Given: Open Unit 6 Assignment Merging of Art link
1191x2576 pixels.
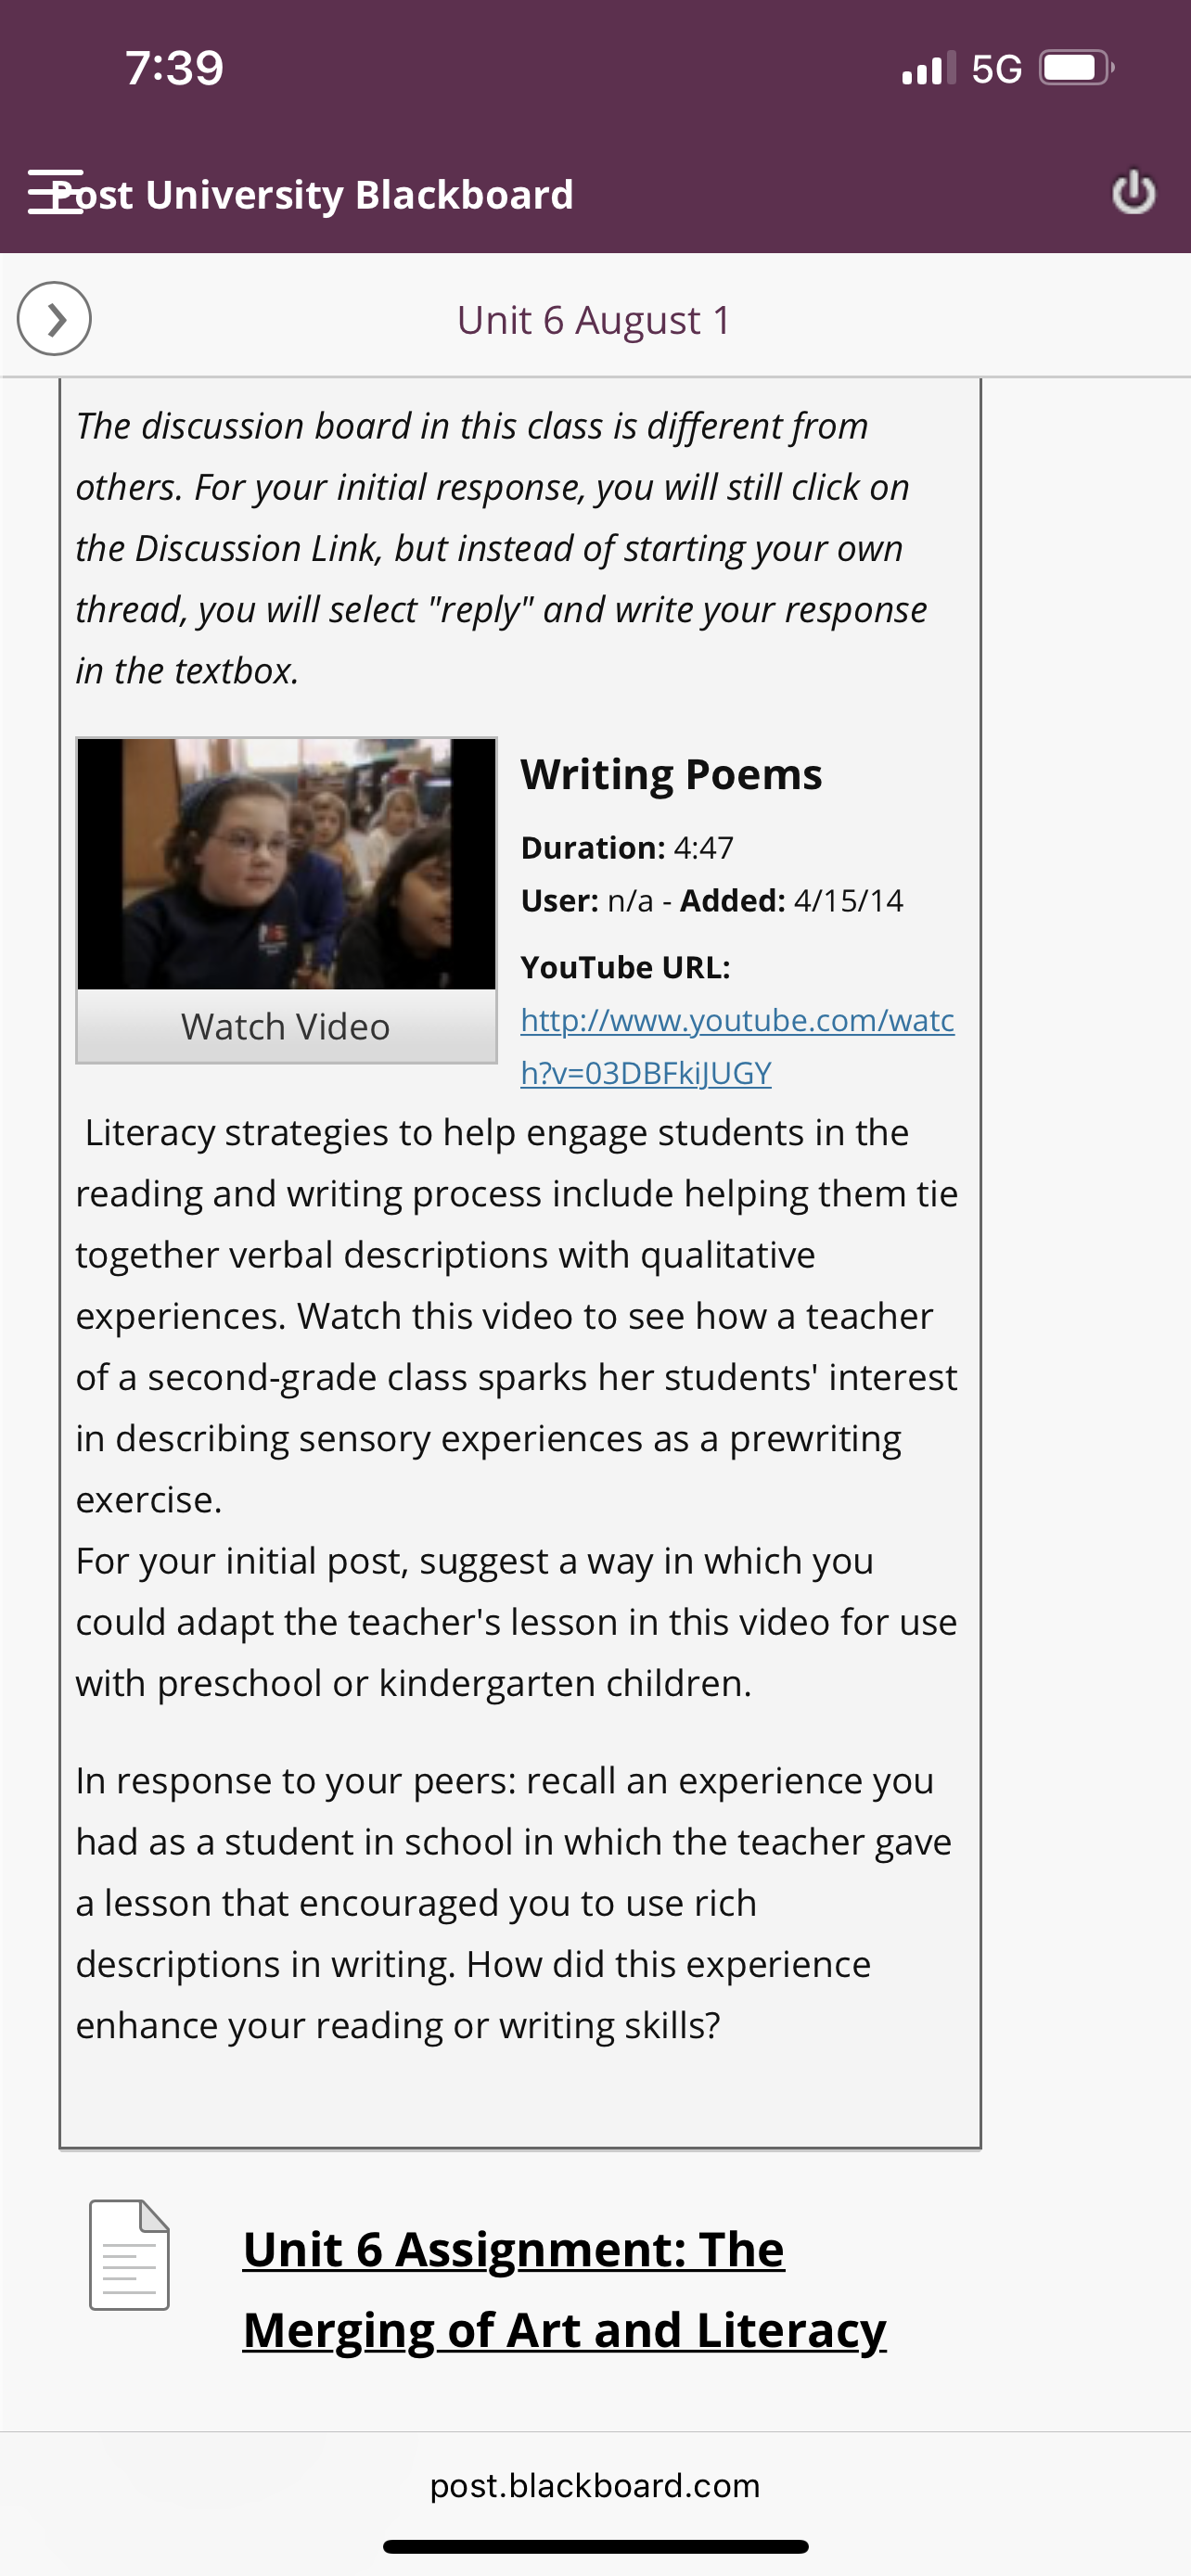Looking at the screenshot, I should [x=564, y=2289].
